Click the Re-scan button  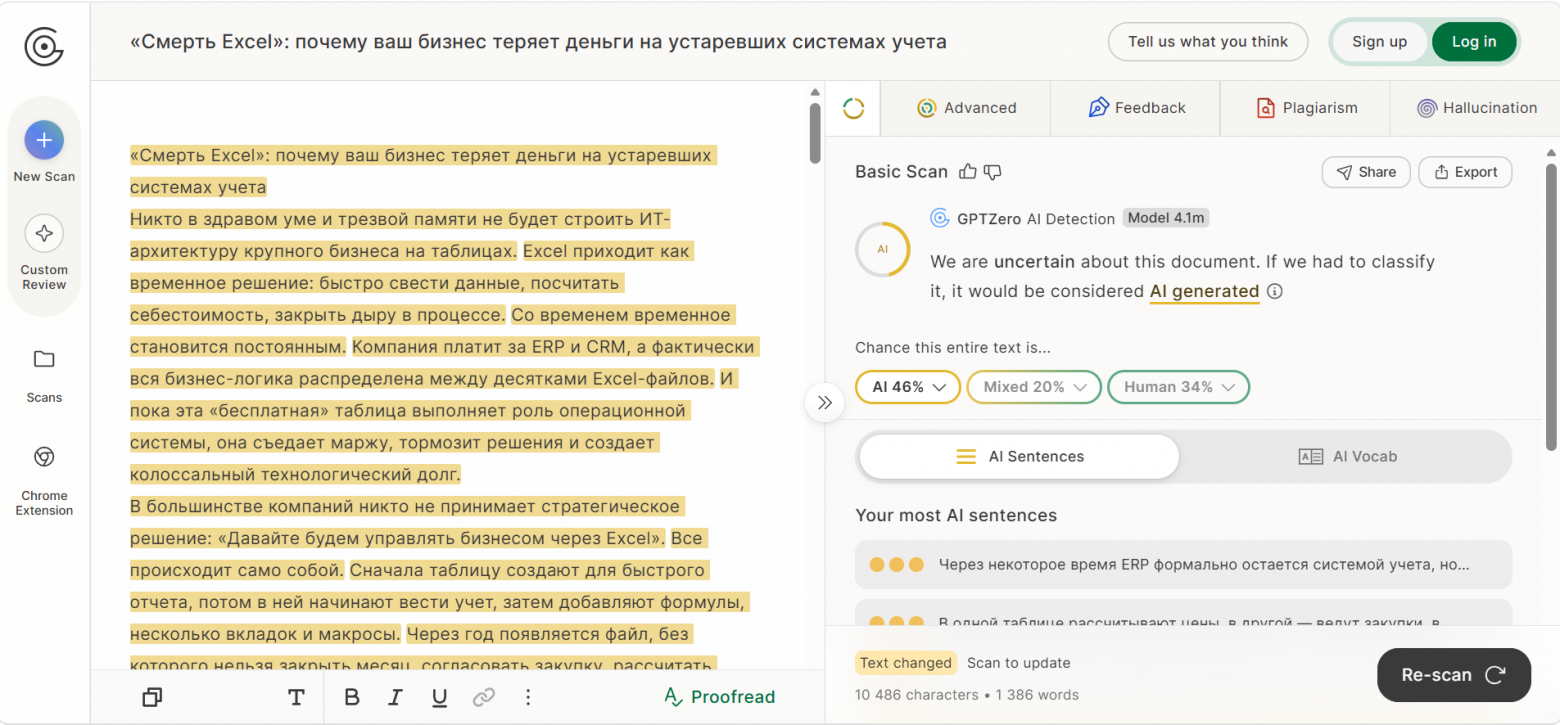coord(1453,675)
